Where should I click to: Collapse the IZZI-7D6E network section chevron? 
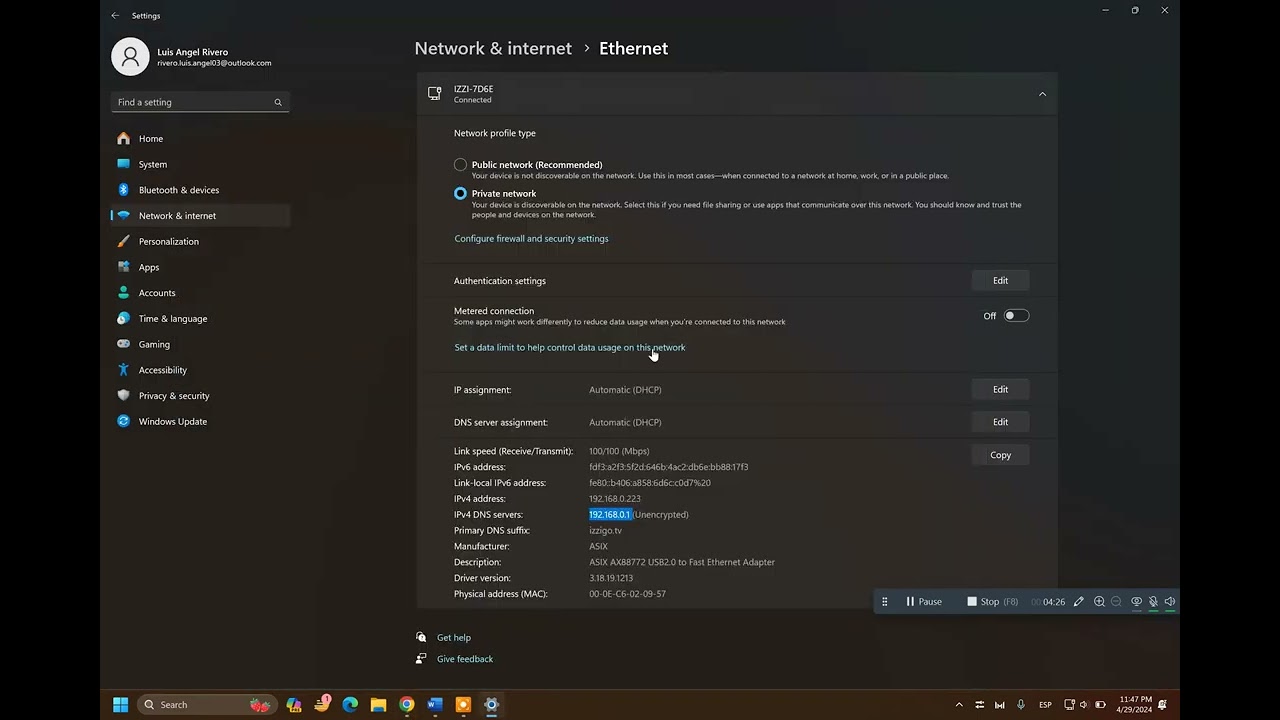point(1042,94)
